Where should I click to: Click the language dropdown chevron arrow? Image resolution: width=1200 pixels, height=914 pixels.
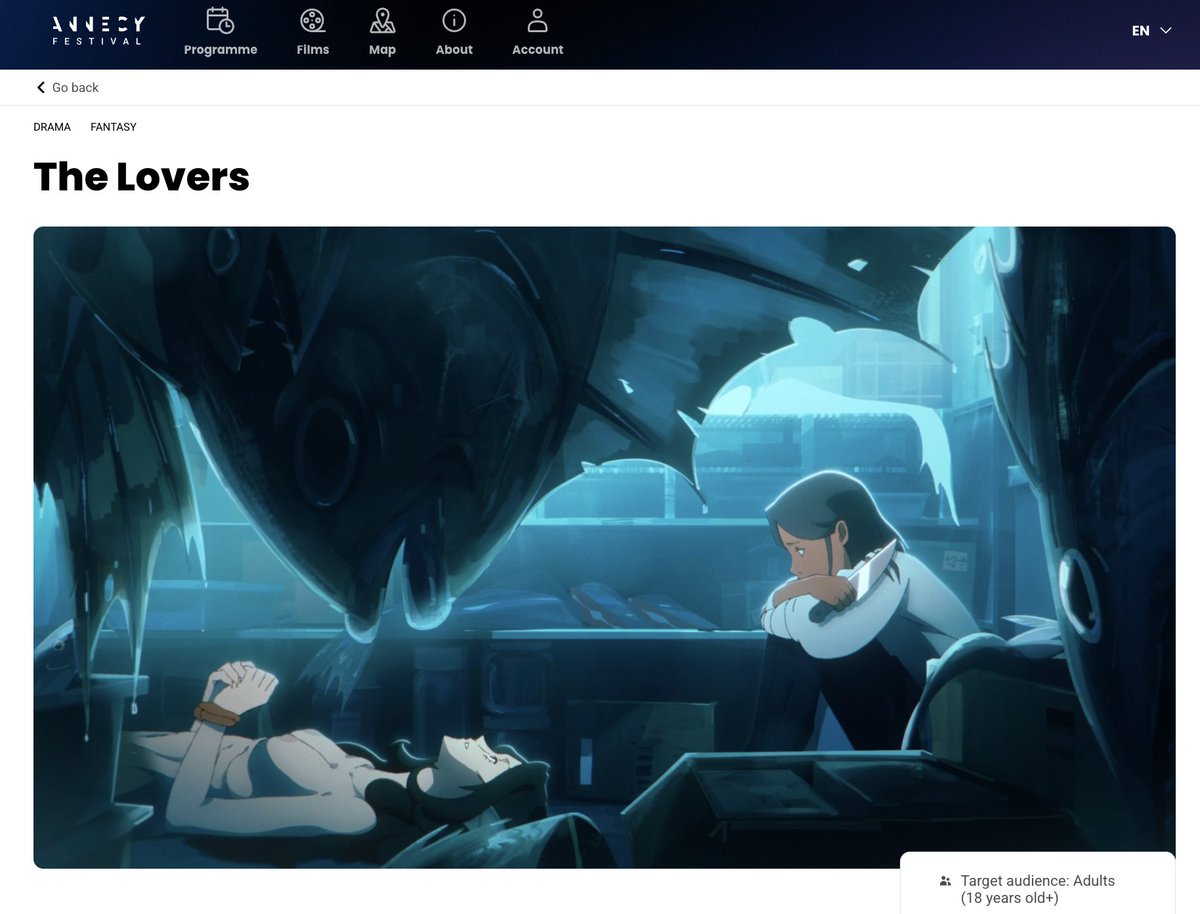click(x=1166, y=31)
